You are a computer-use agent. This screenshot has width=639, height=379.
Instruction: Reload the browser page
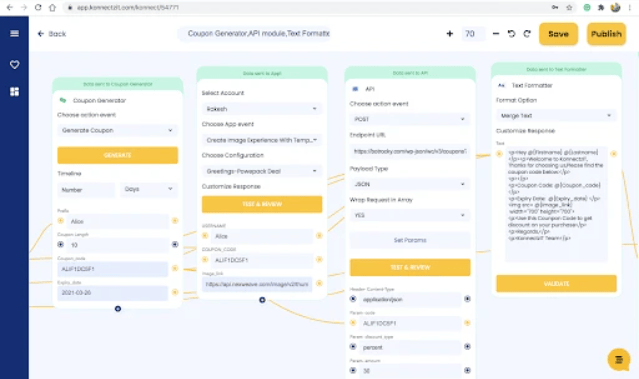coord(38,7)
